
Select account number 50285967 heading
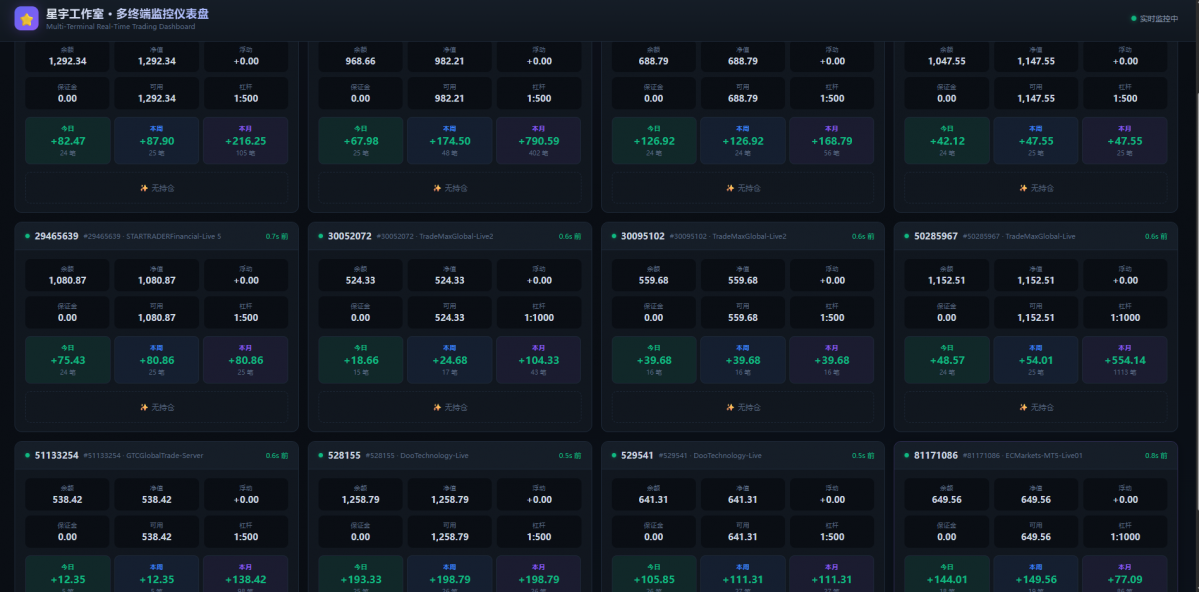(x=936, y=236)
